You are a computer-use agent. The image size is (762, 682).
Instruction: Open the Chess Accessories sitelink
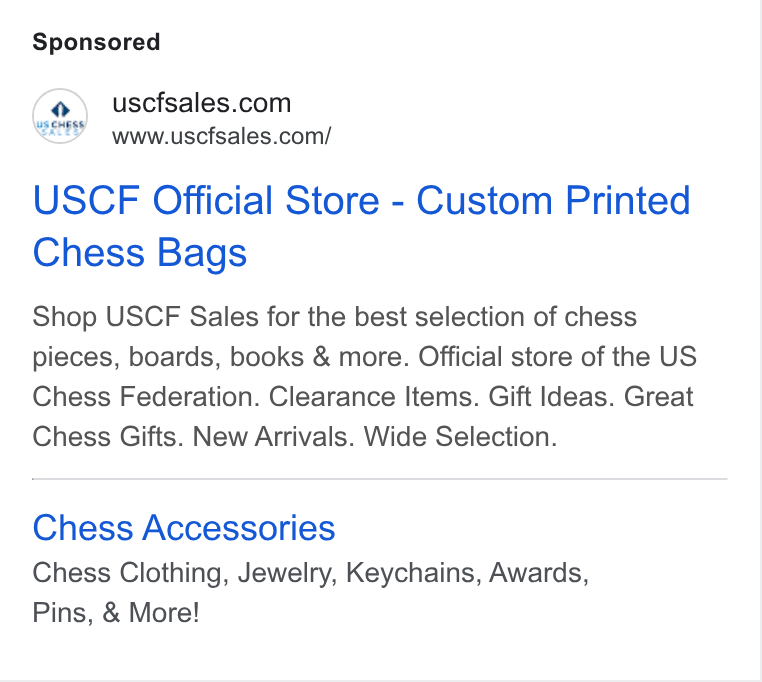(x=184, y=528)
